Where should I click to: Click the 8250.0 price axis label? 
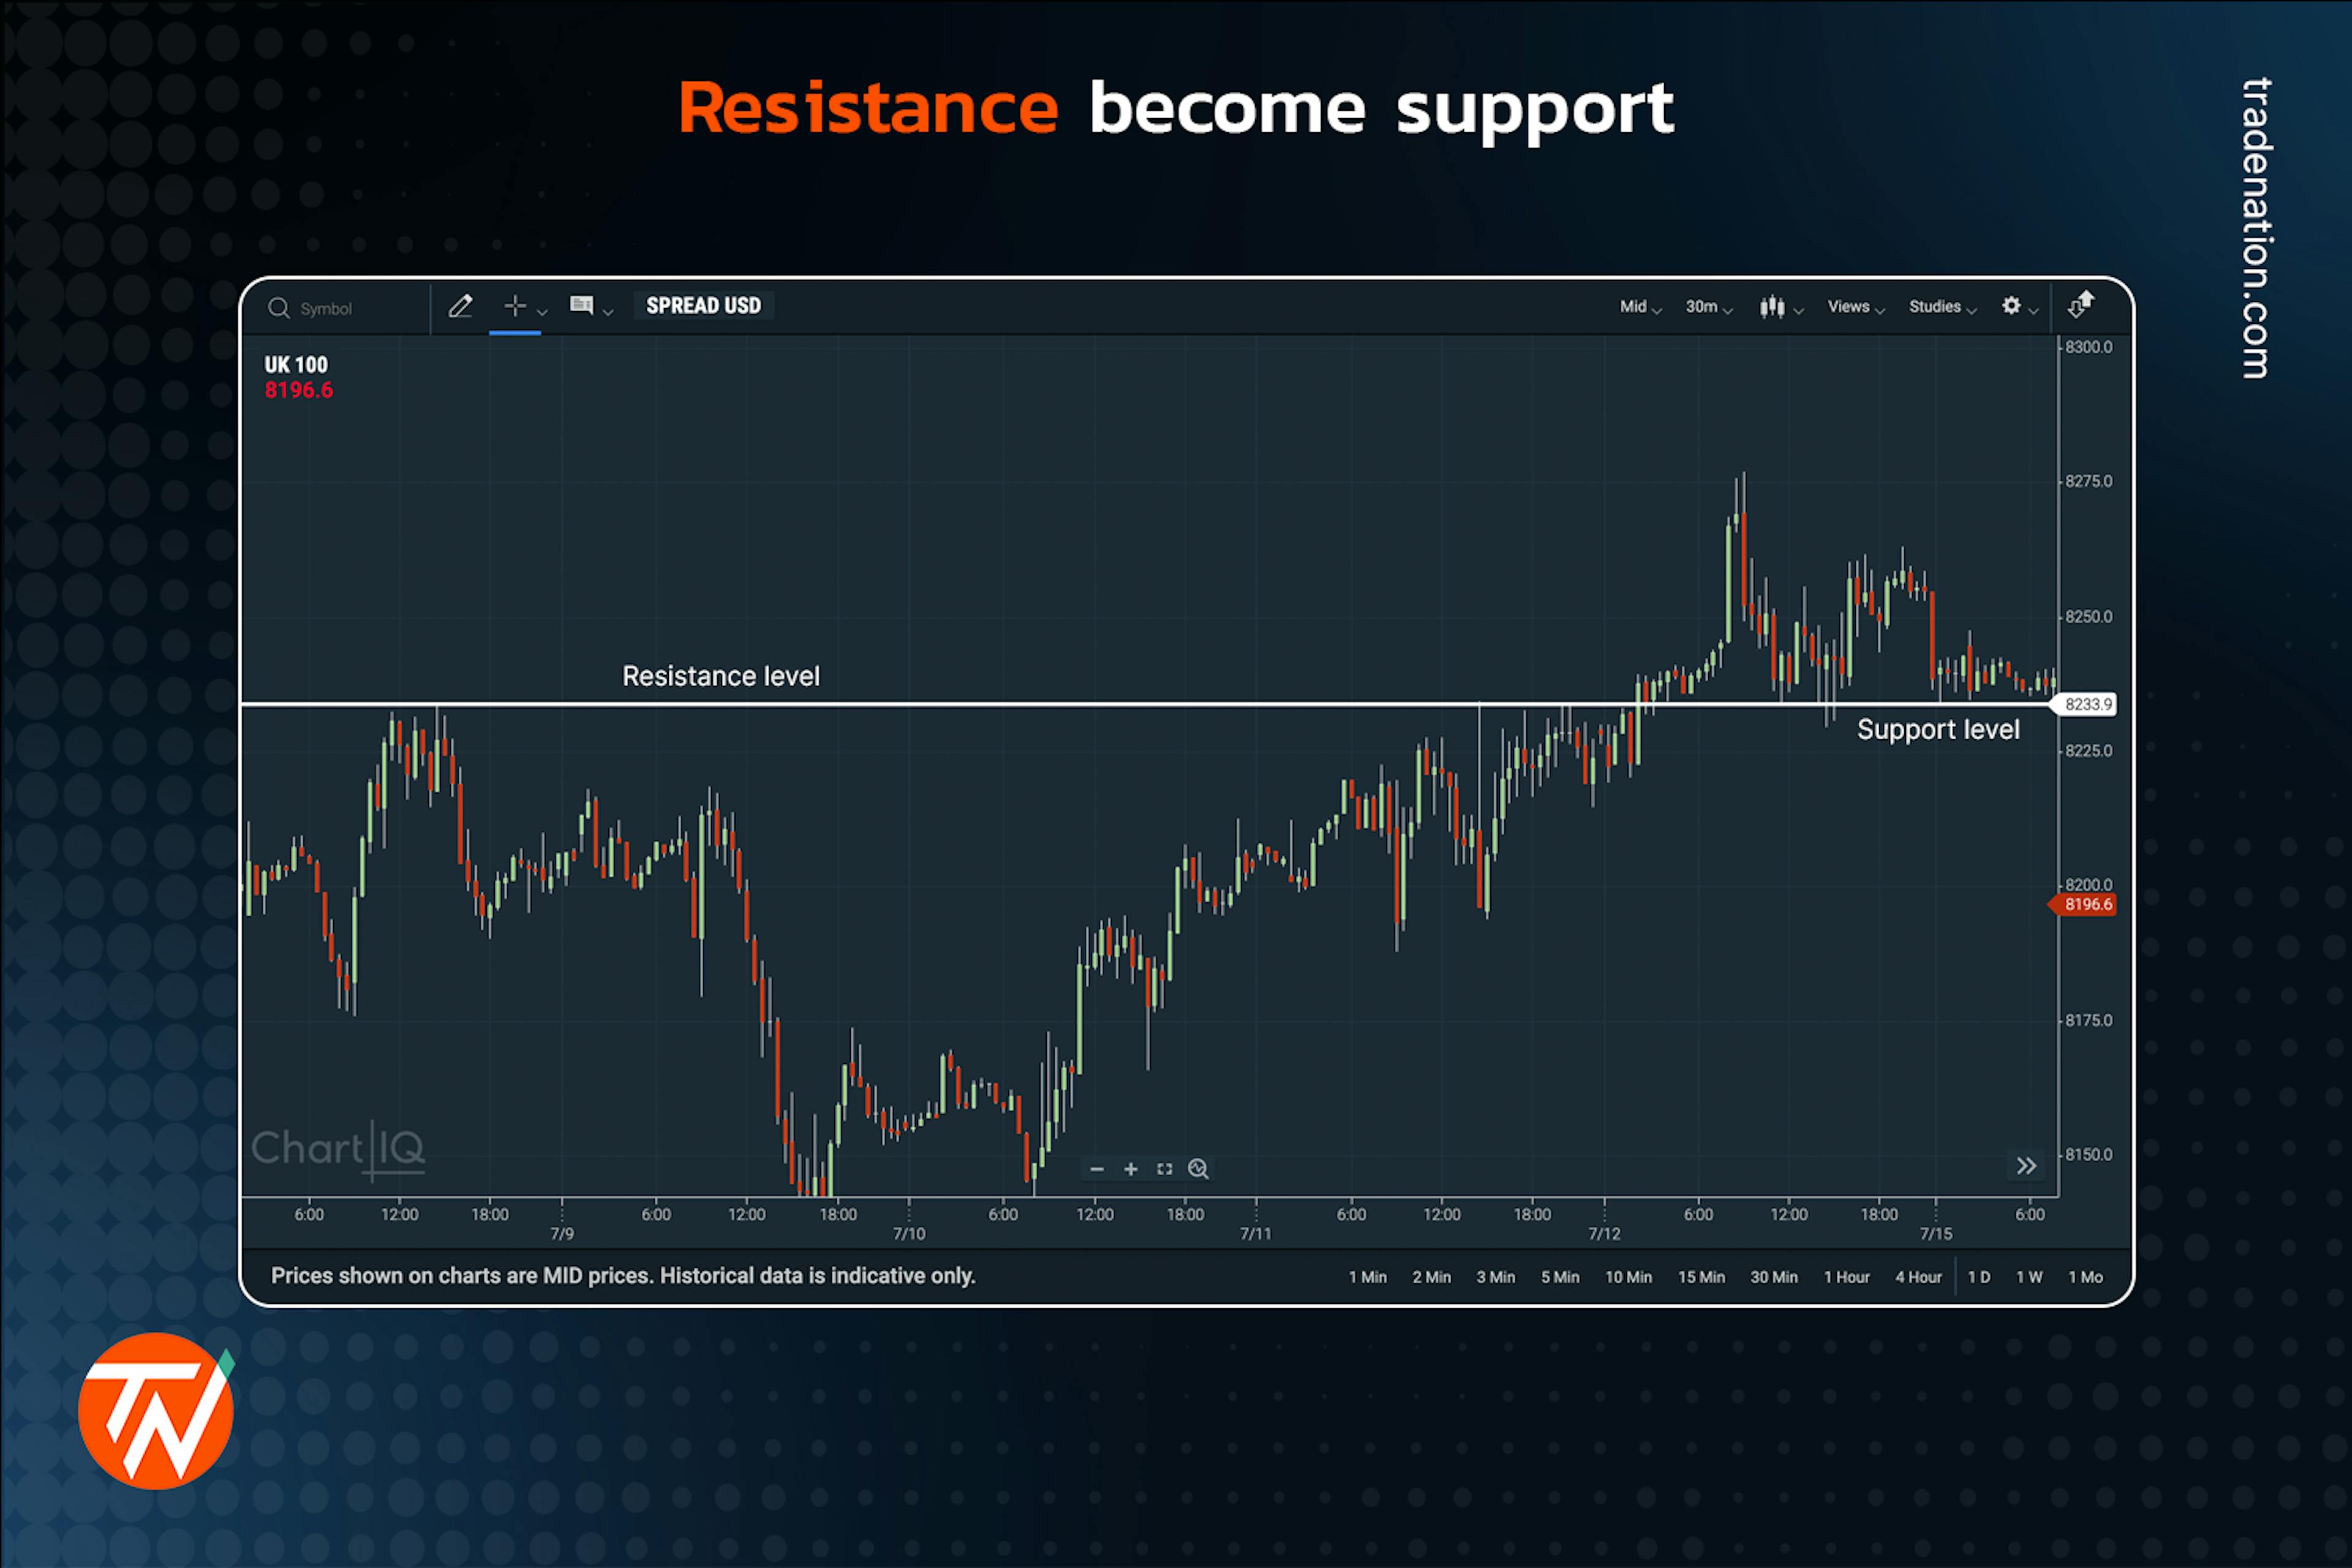point(2089,616)
